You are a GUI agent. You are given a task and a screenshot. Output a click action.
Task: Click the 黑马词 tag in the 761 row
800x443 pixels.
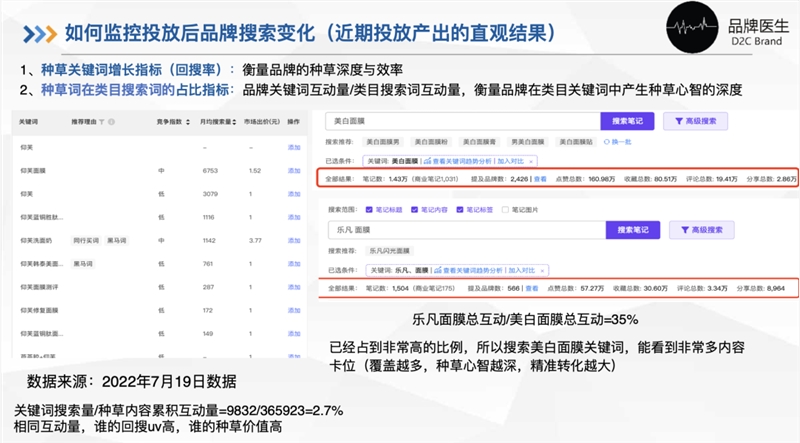click(82, 264)
